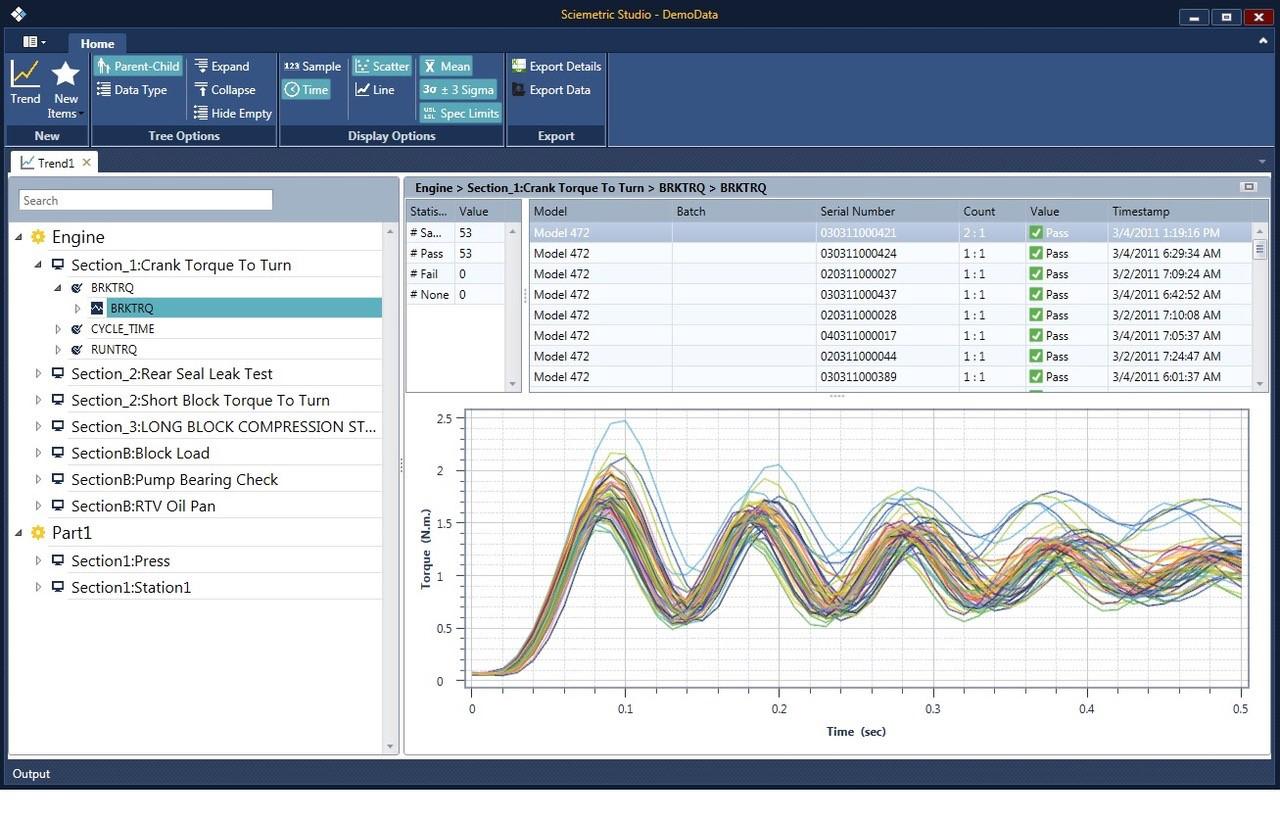Toggle Mean display option
The image size is (1280, 828).
pos(446,66)
